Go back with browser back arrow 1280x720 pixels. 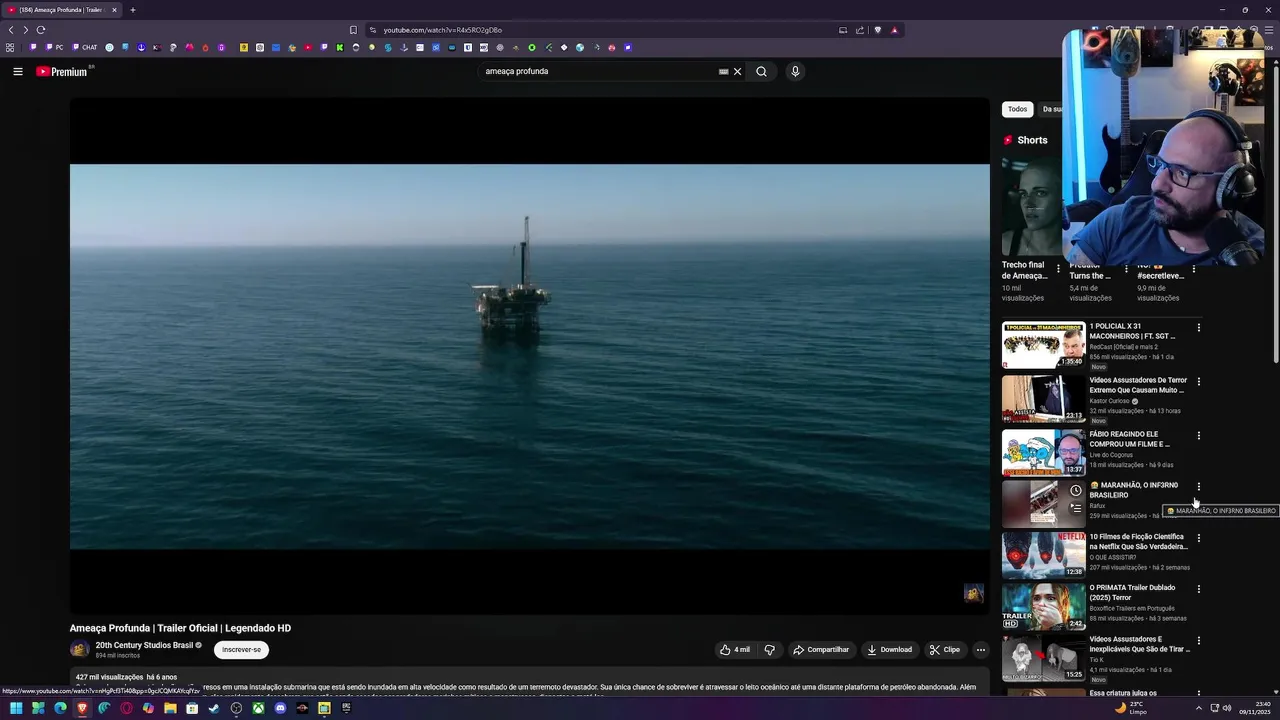click(11, 30)
